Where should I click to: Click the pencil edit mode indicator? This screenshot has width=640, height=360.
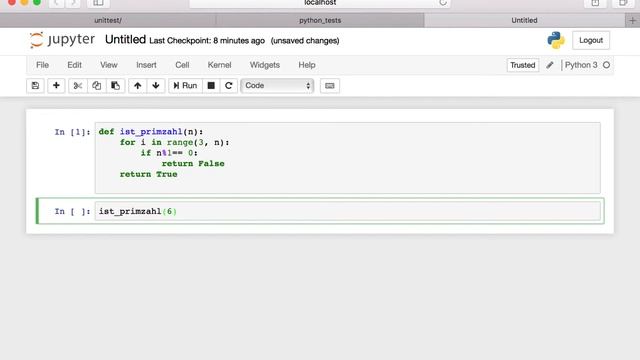550,65
